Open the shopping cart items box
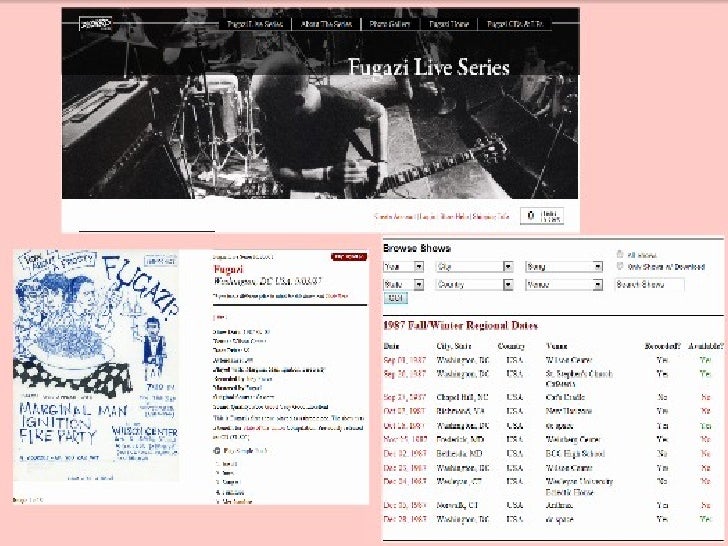This screenshot has height=546, width=728. click(542, 216)
